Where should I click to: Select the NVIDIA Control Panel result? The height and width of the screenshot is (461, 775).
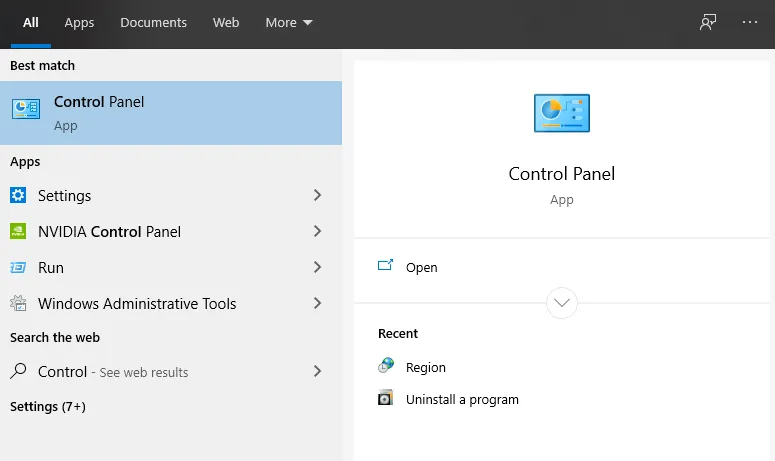coord(171,231)
